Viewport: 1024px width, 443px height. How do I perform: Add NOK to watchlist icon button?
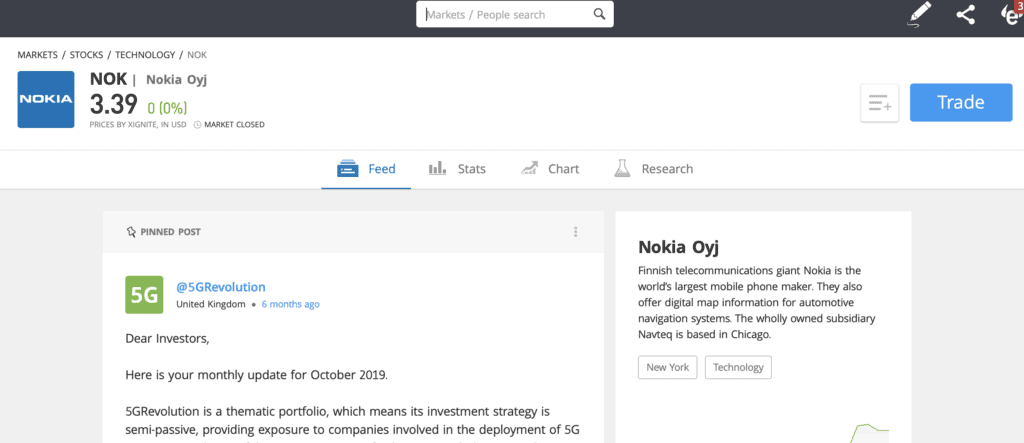pos(880,103)
